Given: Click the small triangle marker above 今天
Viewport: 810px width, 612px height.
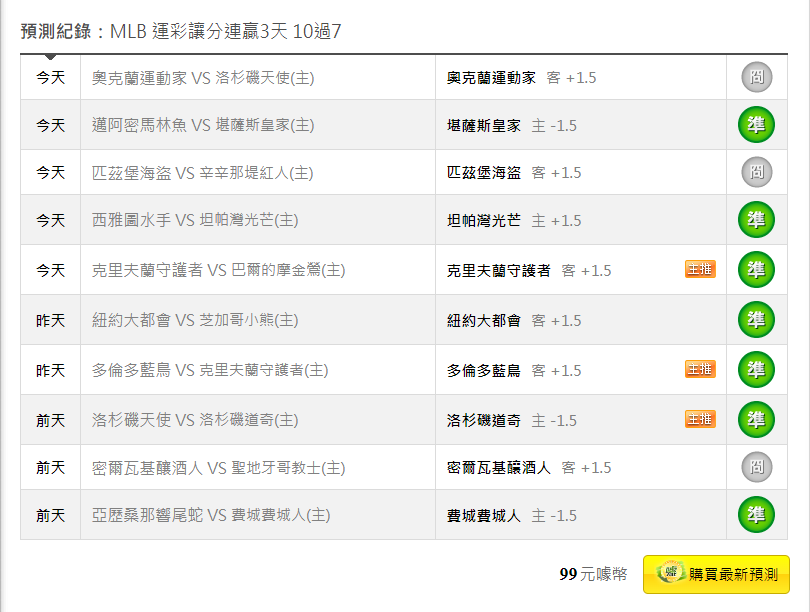Looking at the screenshot, I should [50, 57].
